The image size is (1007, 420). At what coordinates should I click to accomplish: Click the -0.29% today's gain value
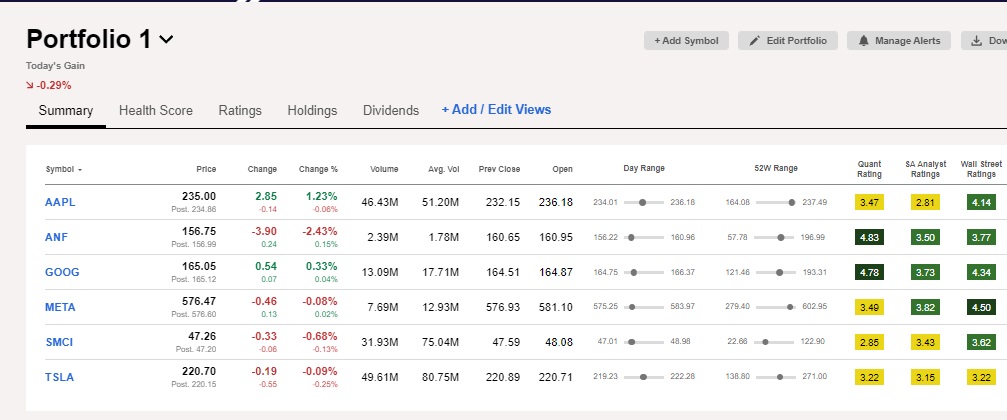pyautogui.click(x=54, y=85)
